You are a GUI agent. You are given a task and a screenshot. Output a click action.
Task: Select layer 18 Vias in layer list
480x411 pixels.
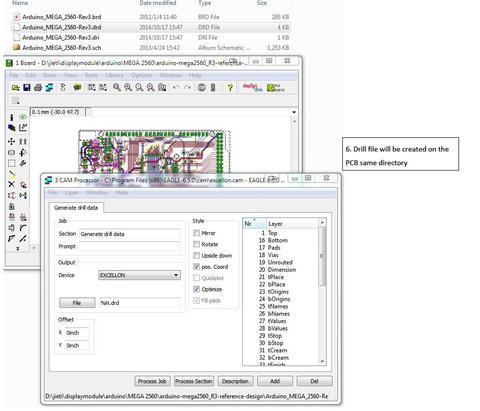coord(281,255)
